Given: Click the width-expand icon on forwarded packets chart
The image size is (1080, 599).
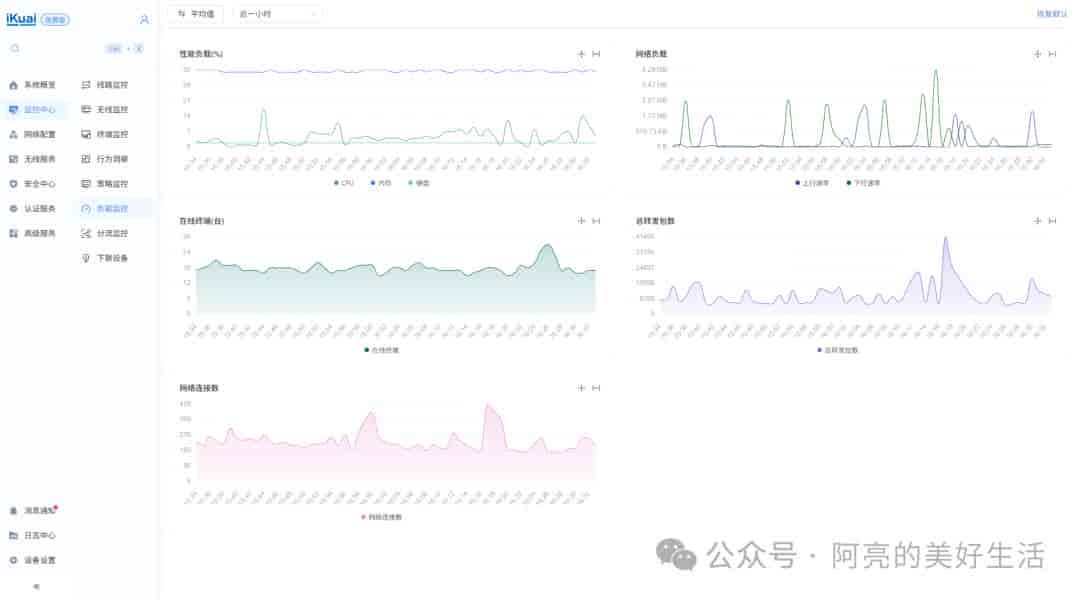Looking at the screenshot, I should pyautogui.click(x=1052, y=221).
